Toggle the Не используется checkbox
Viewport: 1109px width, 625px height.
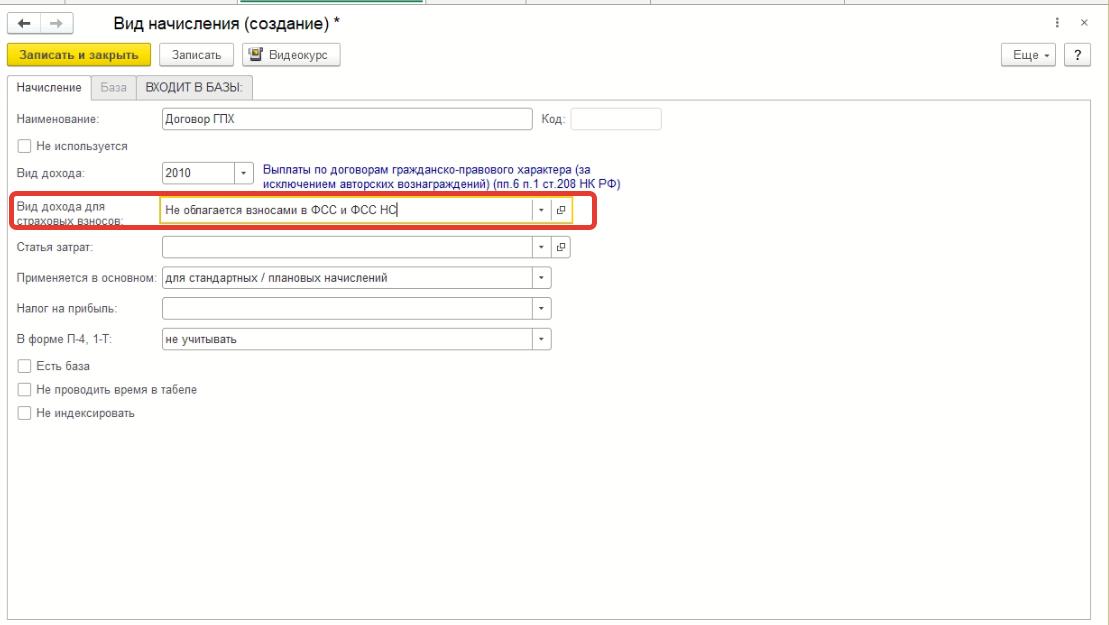25,146
